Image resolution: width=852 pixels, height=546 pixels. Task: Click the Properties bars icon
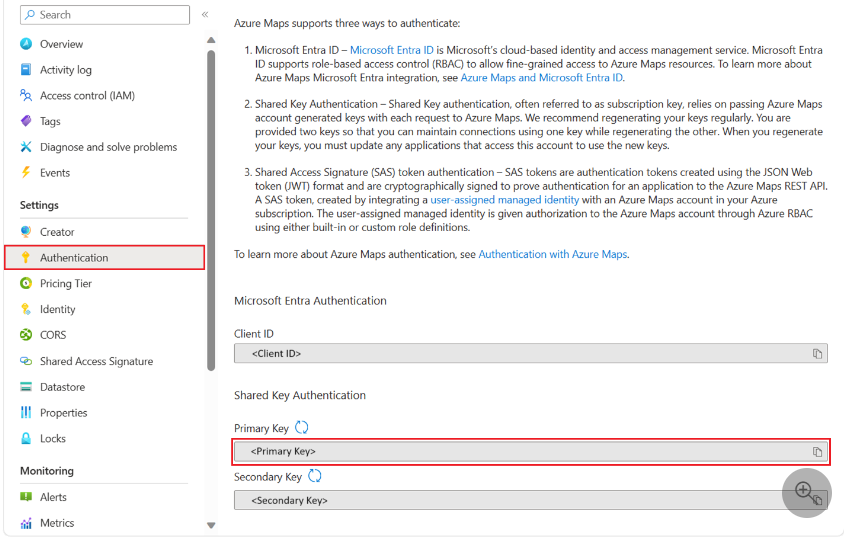click(x=26, y=412)
